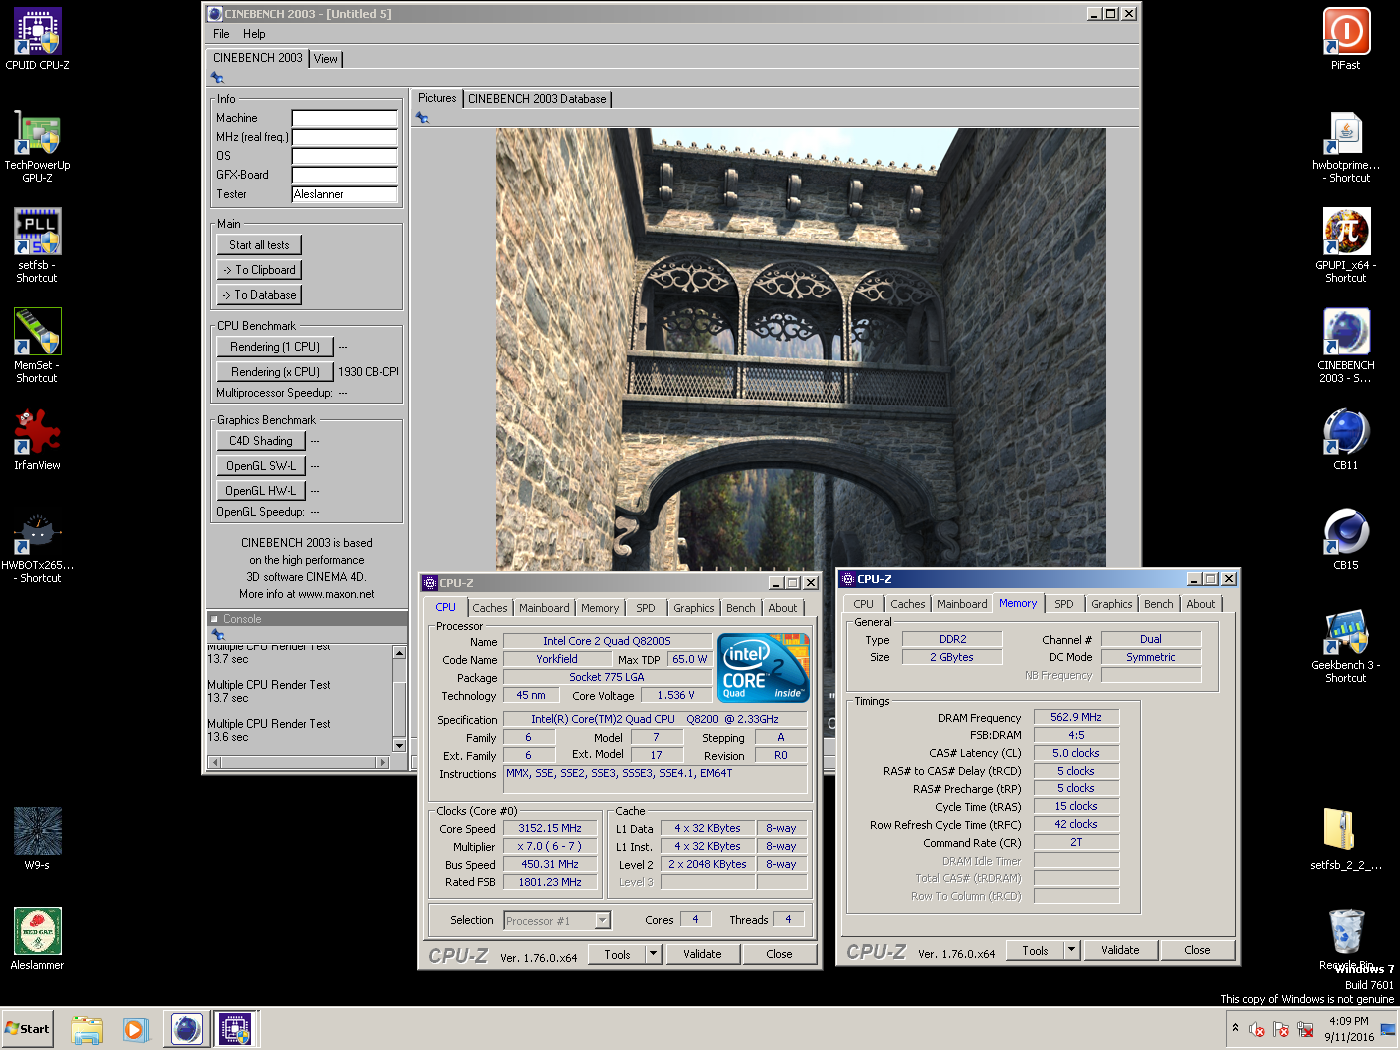The image size is (1400, 1050).
Task: Run Rendering (1 CPU) benchmark
Action: [275, 347]
